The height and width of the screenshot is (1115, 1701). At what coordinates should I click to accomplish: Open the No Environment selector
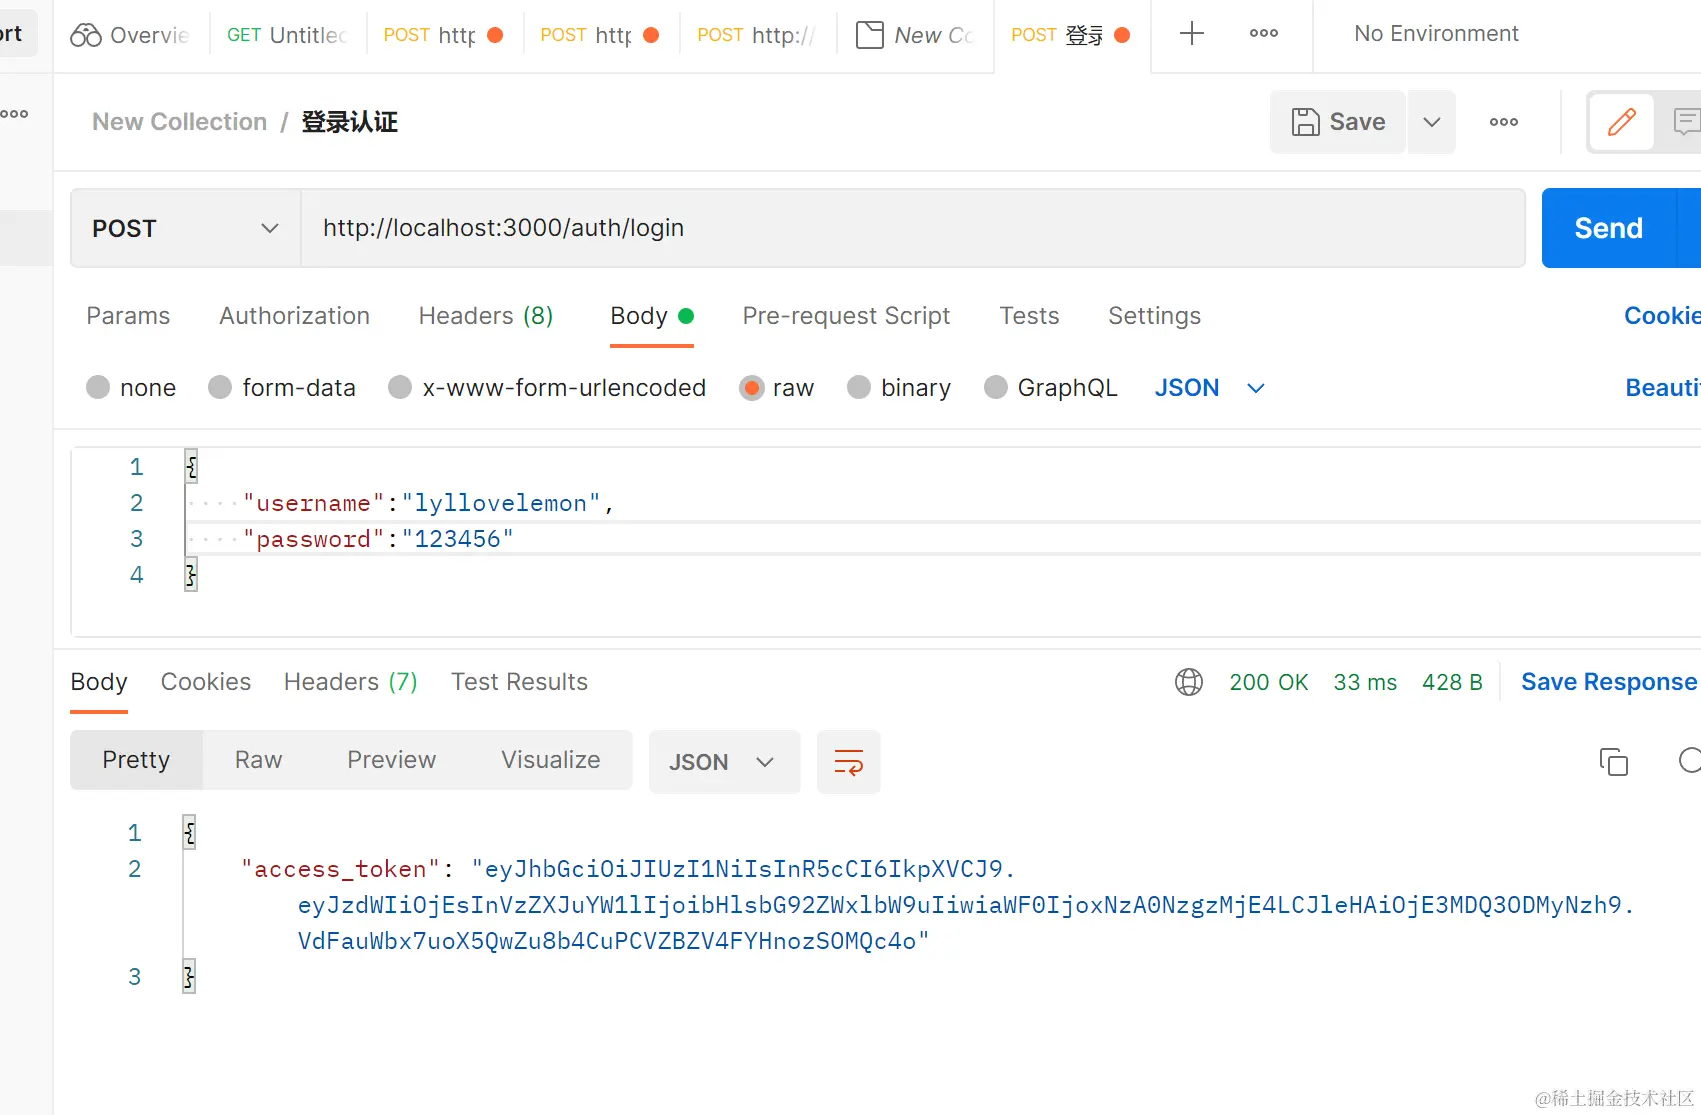click(x=1436, y=34)
